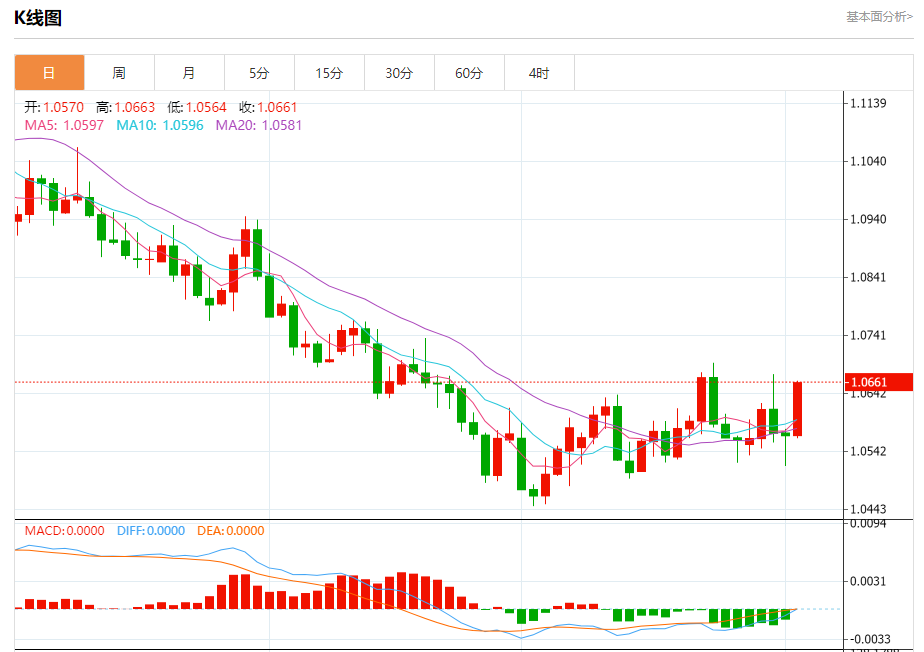Click the MA5 indicator label
924x652 pixels.
tap(64, 125)
